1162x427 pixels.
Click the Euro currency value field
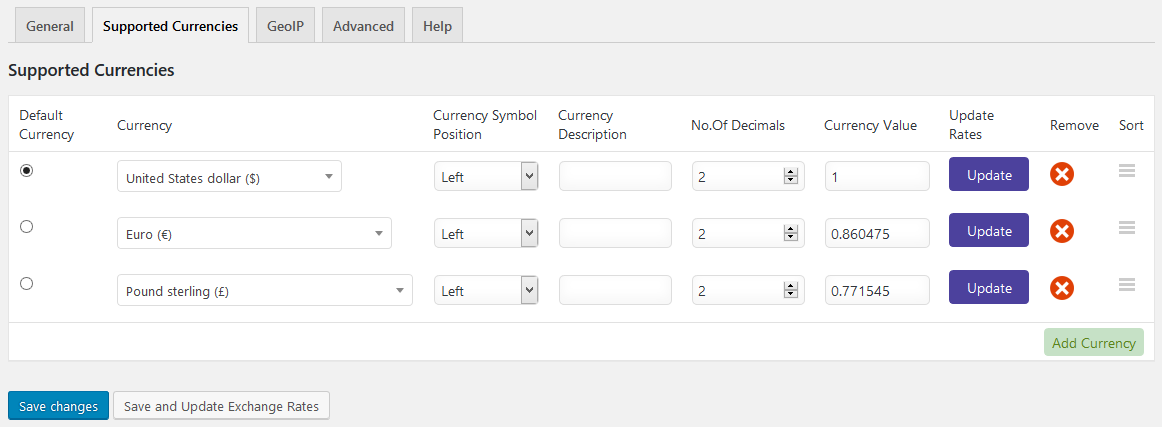[x=877, y=234]
